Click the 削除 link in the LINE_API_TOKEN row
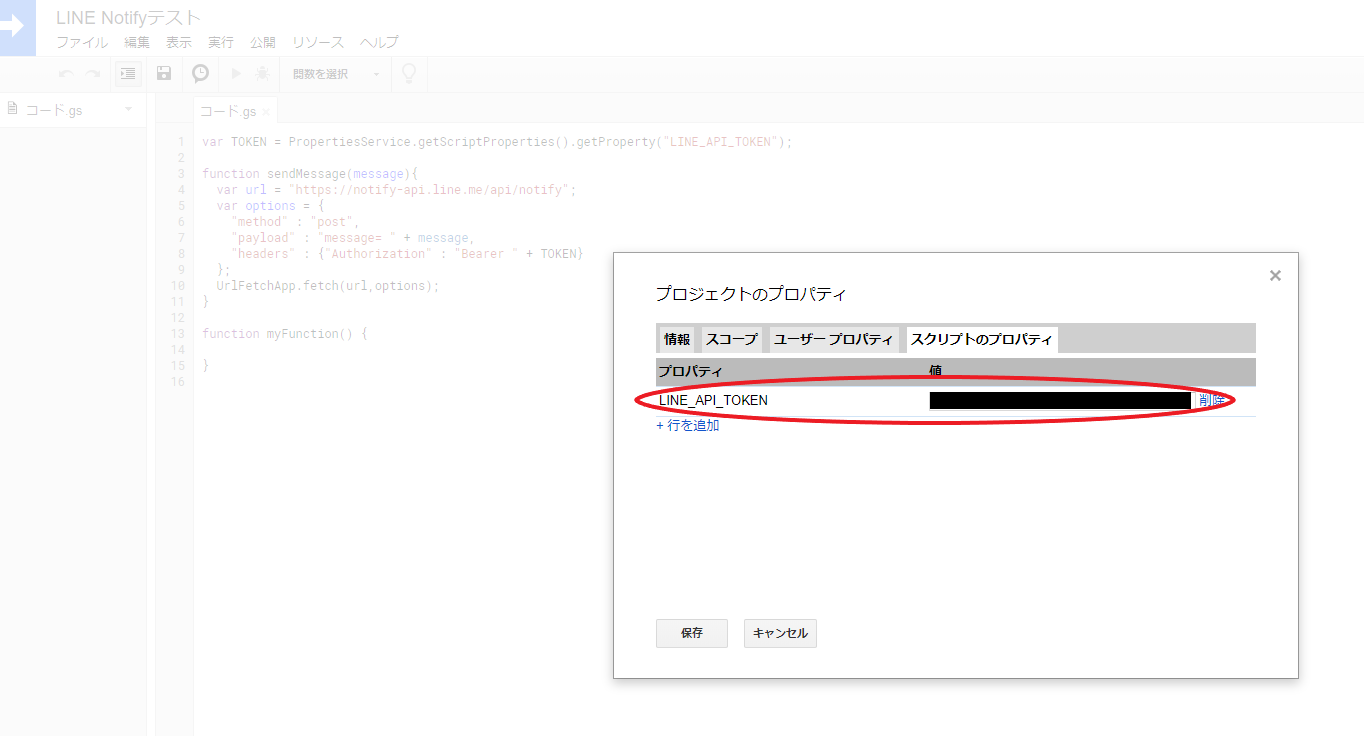This screenshot has width=1364, height=736. pyautogui.click(x=1212, y=400)
